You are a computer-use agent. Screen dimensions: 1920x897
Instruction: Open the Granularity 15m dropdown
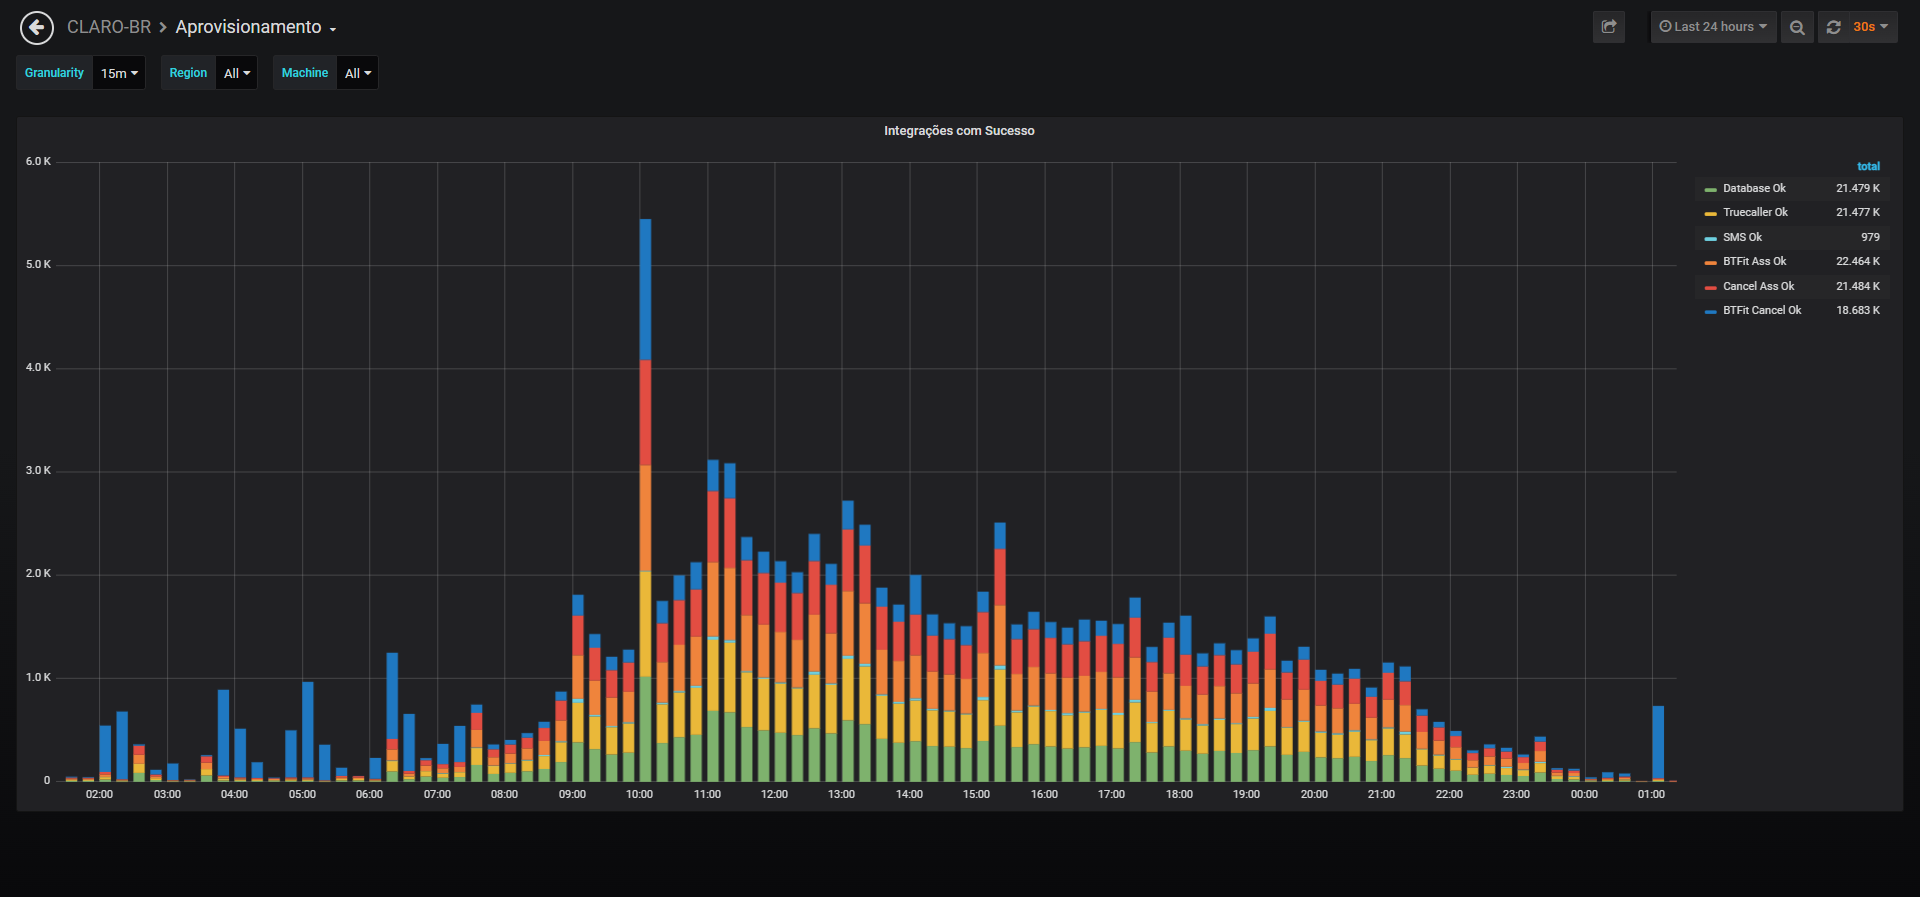pos(119,73)
